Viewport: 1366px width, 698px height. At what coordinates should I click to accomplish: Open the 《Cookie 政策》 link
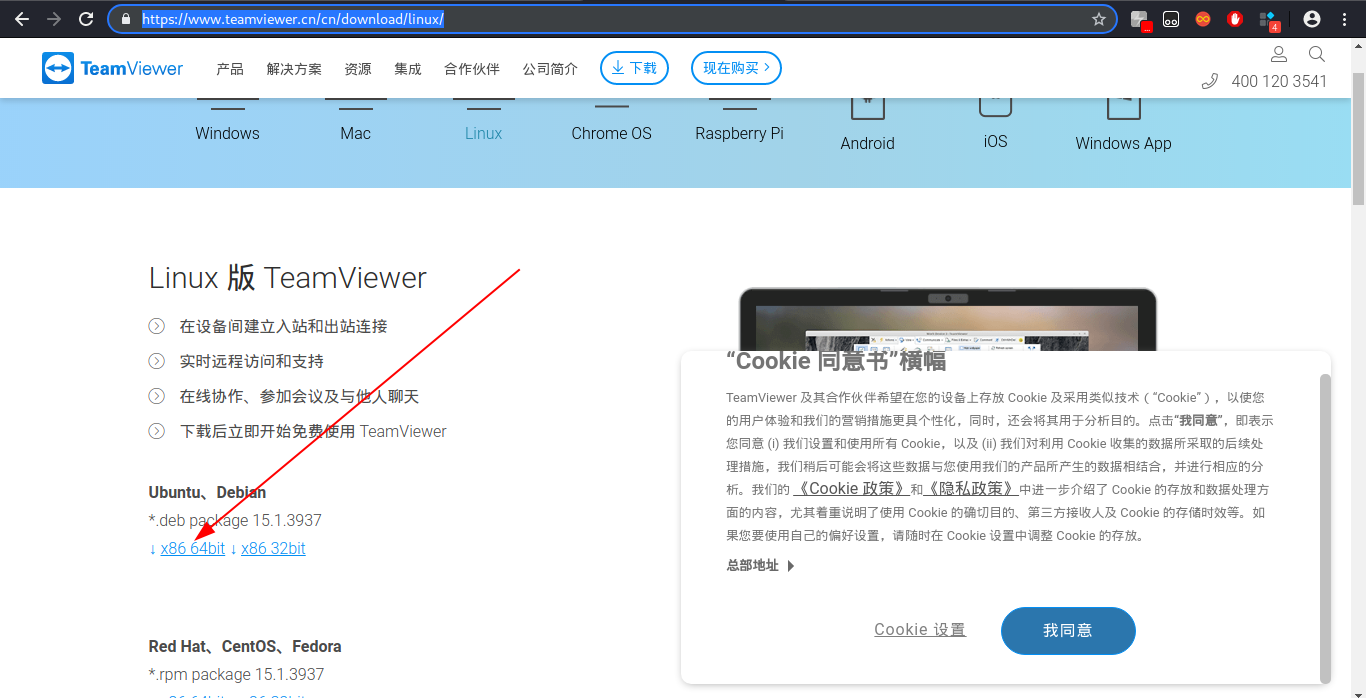pyautogui.click(x=851, y=489)
